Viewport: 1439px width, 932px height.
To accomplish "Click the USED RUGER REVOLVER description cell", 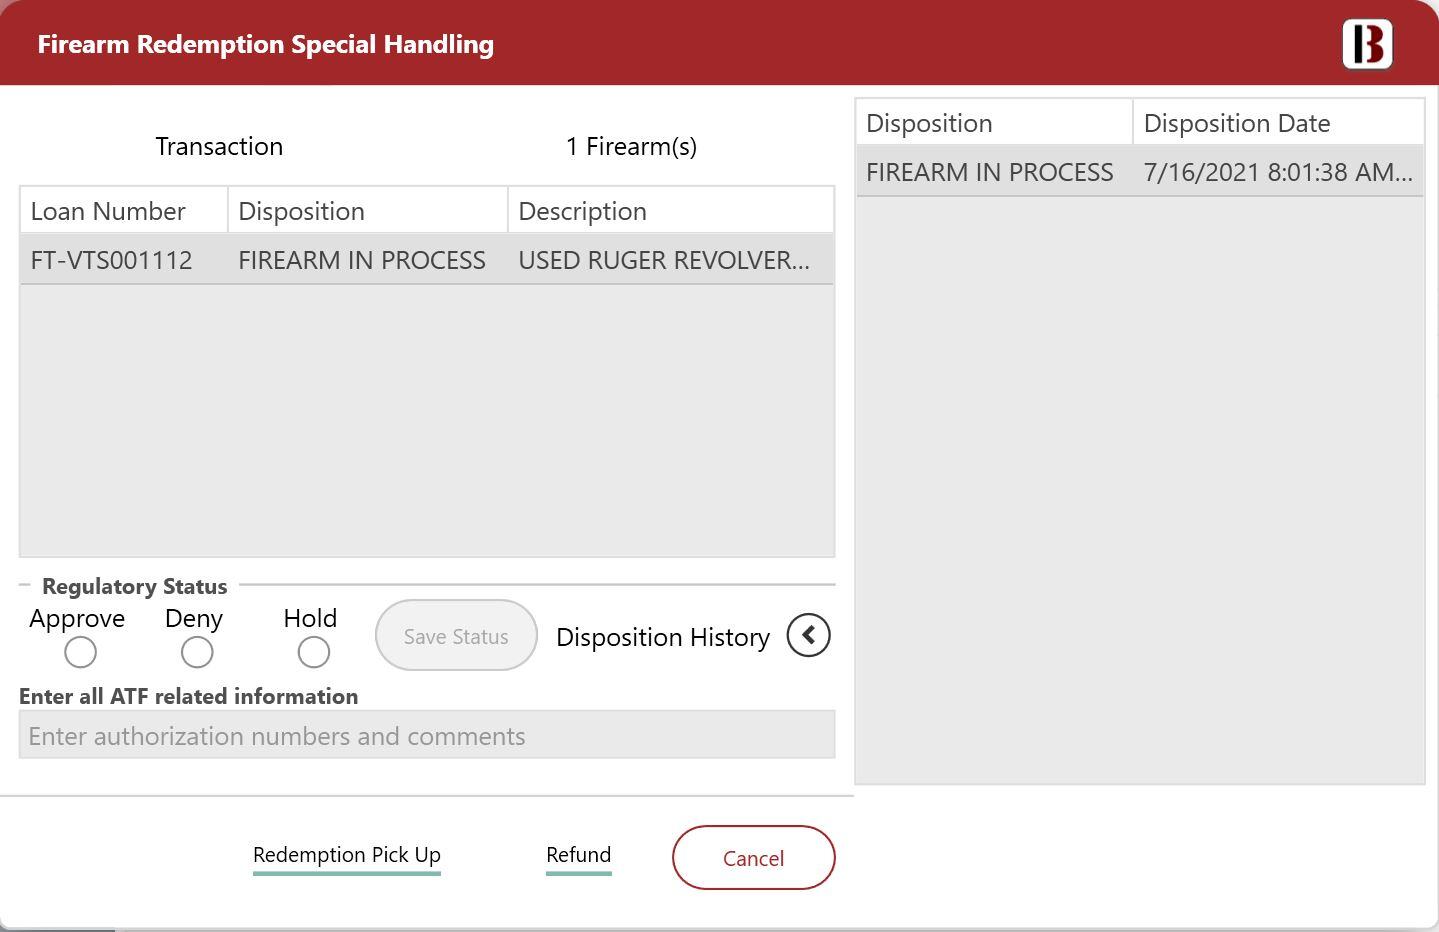I will coord(664,261).
